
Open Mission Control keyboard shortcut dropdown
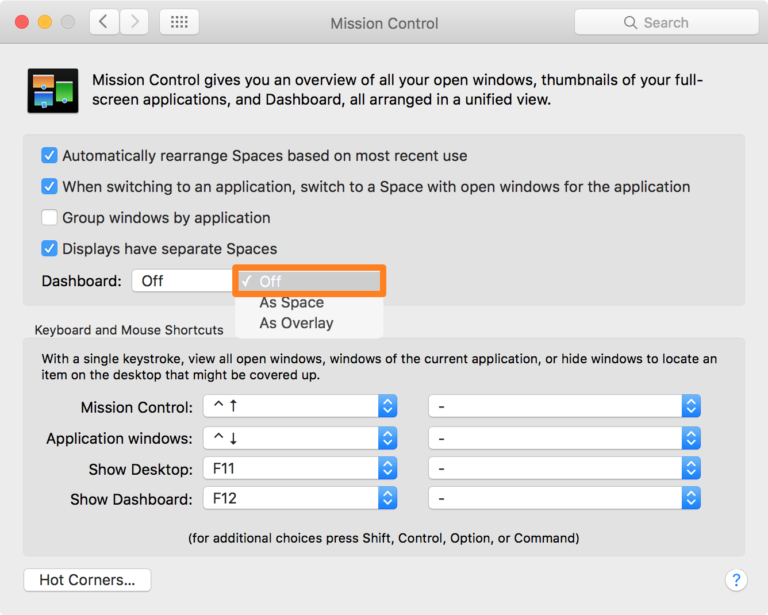[300, 406]
